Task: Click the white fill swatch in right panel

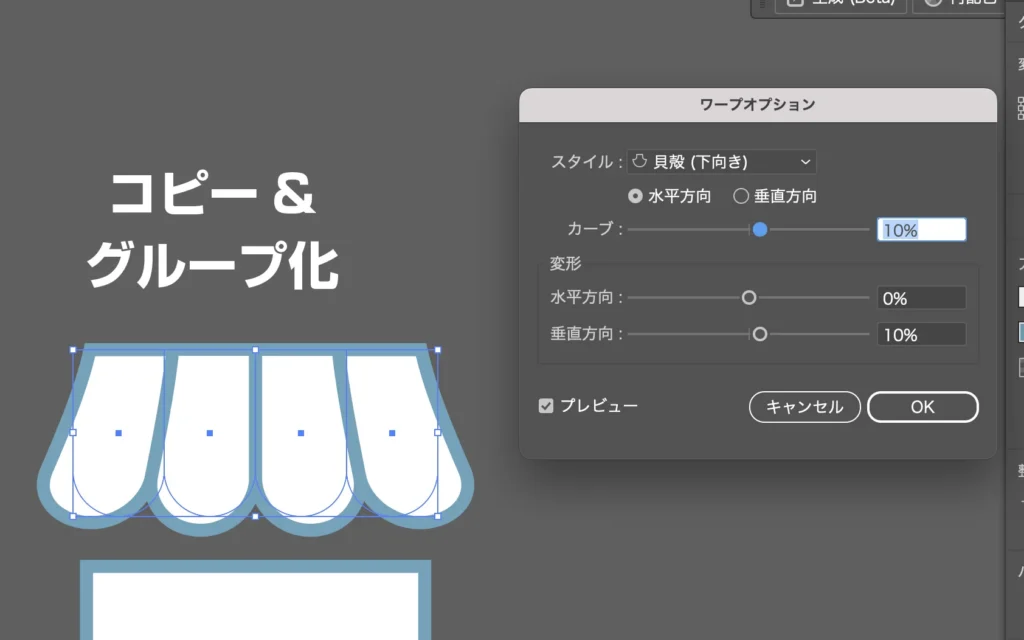Action: [1020, 297]
